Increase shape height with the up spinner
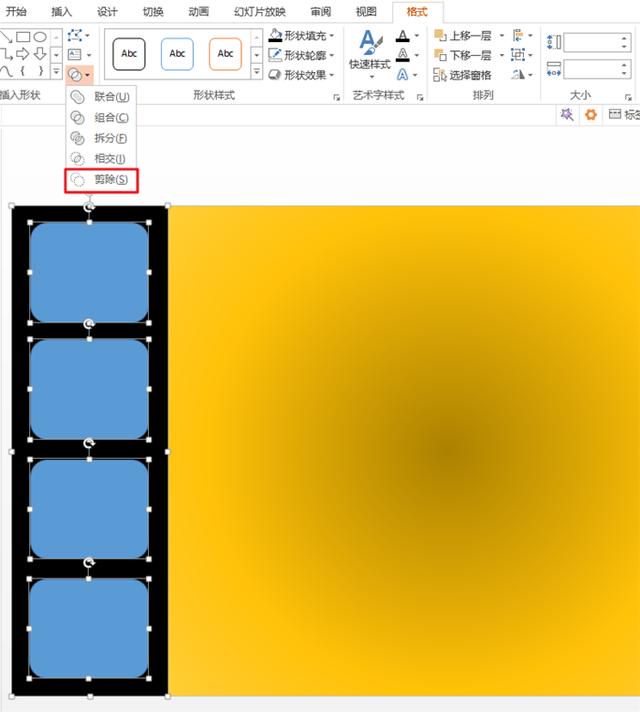The height and width of the screenshot is (712, 640). pos(625,38)
